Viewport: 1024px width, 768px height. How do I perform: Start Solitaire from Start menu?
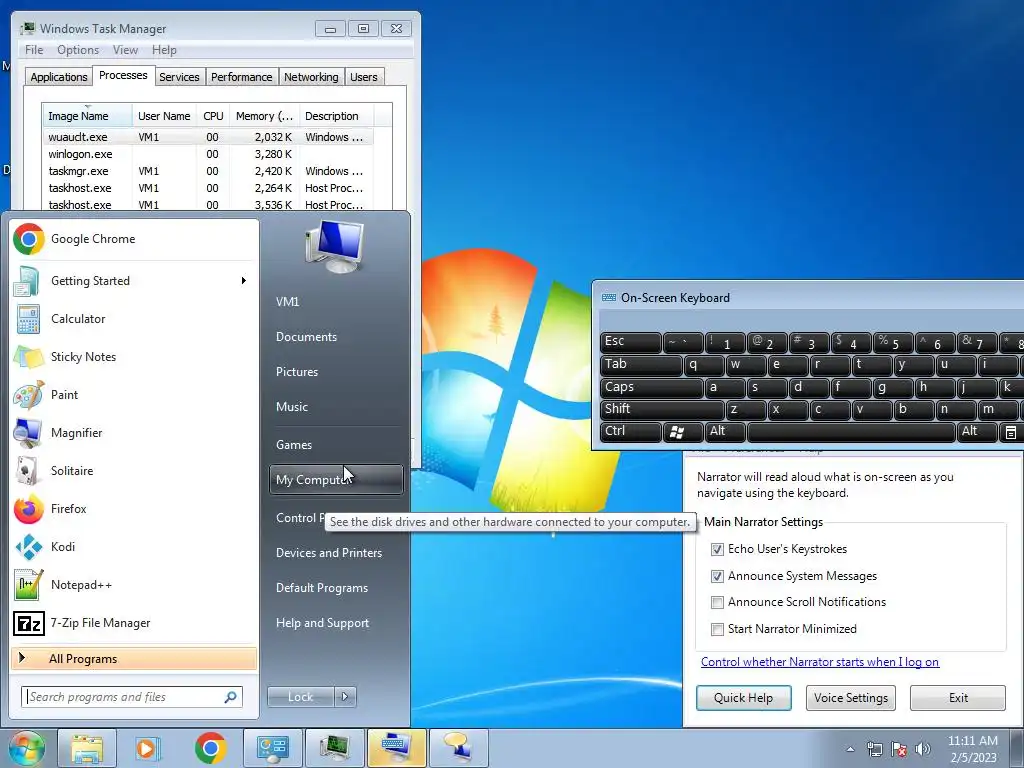[134, 470]
